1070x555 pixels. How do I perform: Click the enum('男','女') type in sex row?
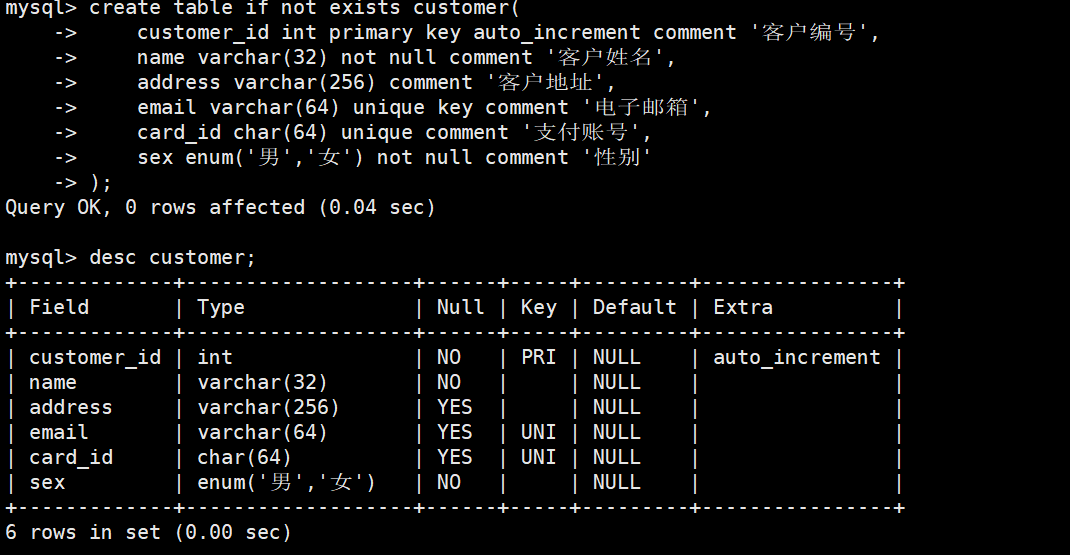287,483
